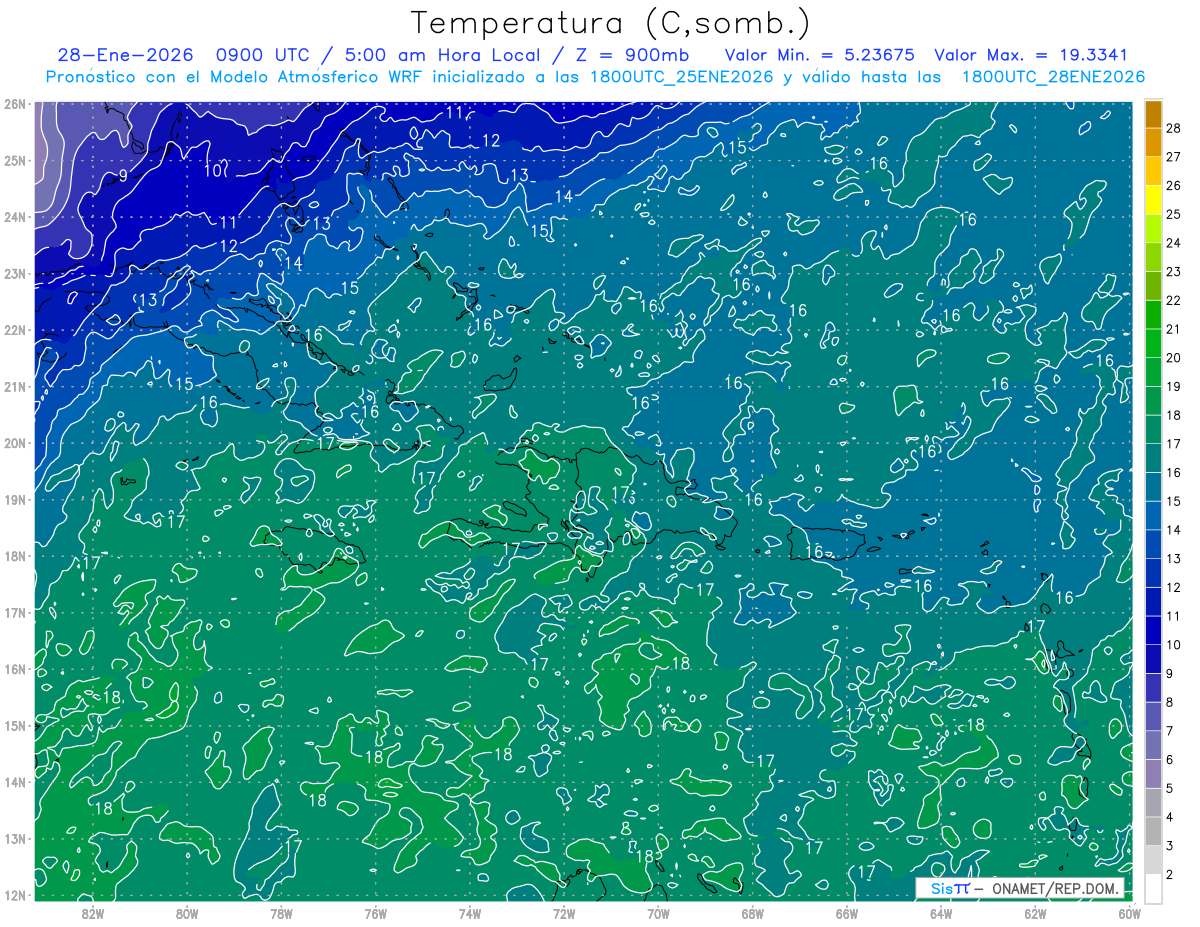Screen dimensions: 1200x927
Task: Click the '19' label on the color scale
Action: [x=1174, y=386]
